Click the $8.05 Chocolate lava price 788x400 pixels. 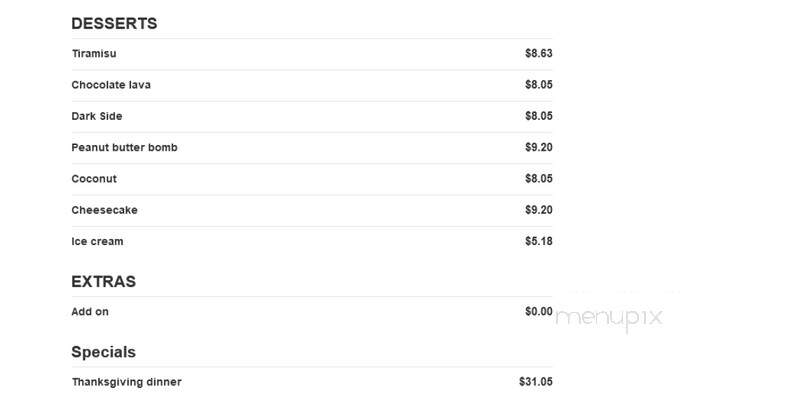click(539, 84)
